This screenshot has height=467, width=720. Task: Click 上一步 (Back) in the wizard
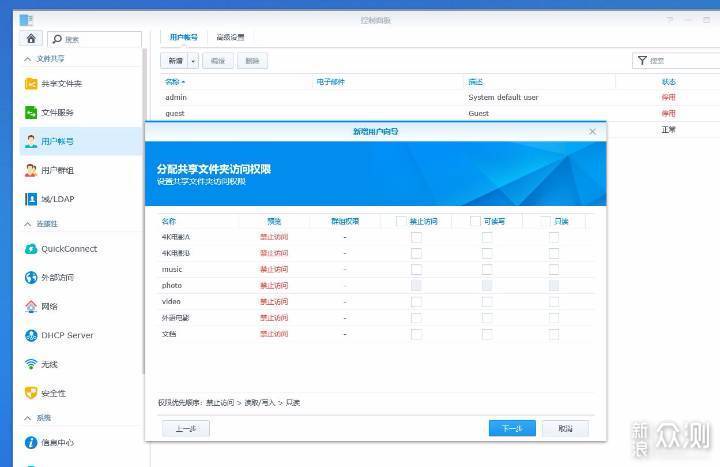185,428
